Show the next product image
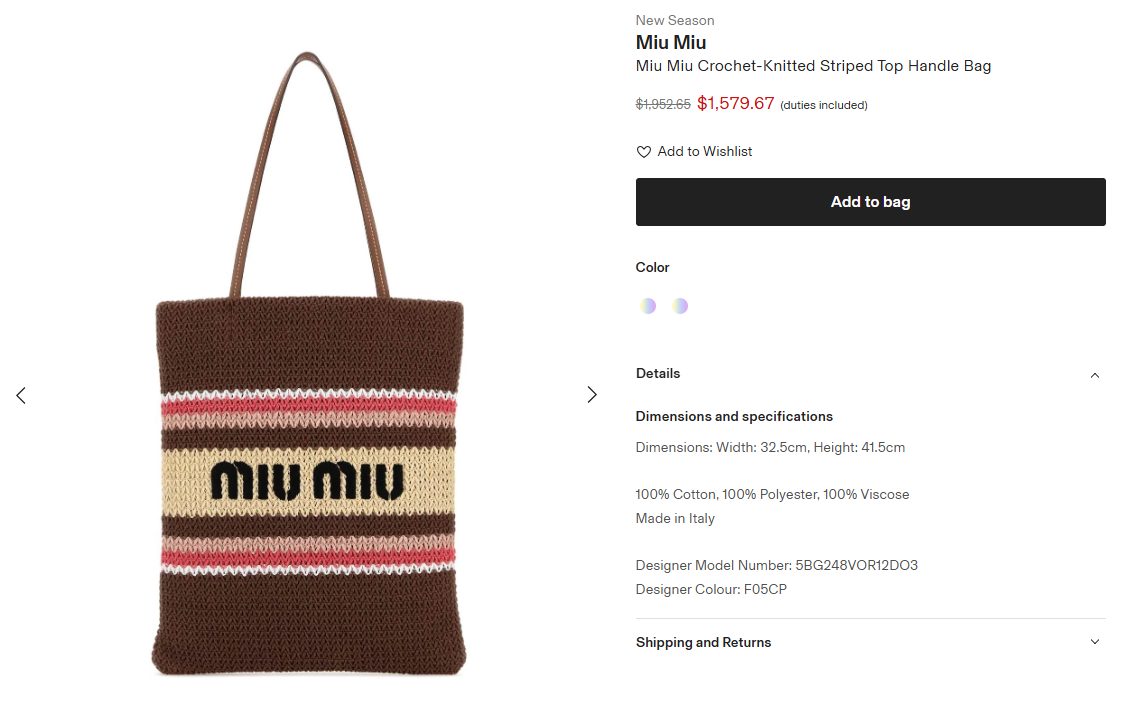The width and height of the screenshot is (1123, 719). [x=592, y=395]
